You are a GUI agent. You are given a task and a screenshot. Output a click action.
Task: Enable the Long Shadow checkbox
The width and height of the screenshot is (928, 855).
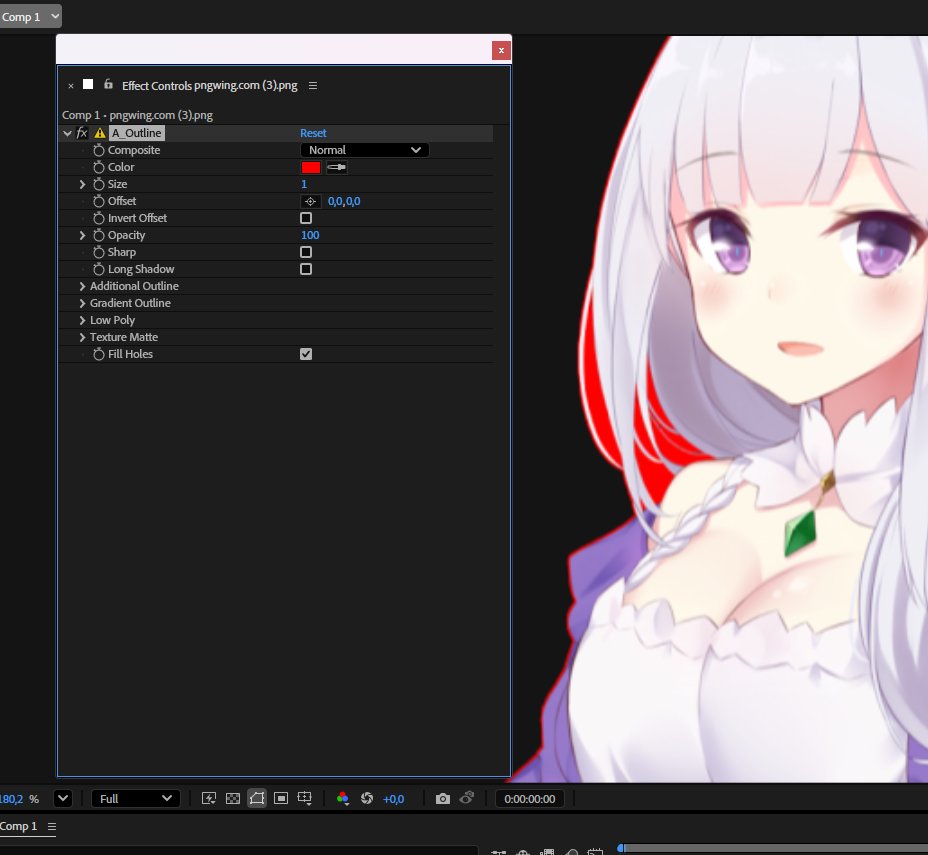click(306, 269)
